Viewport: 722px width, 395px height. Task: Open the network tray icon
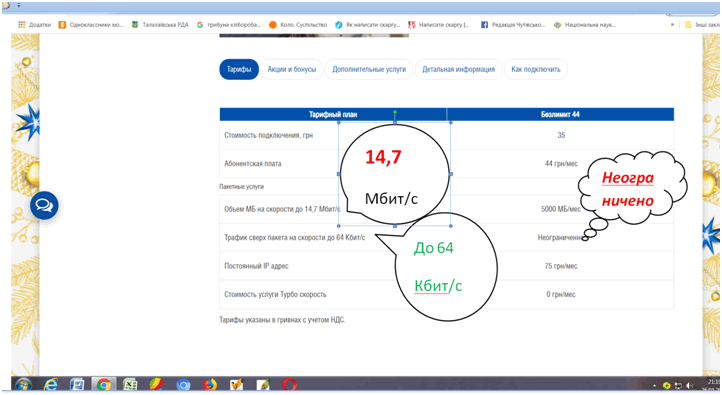pos(678,386)
